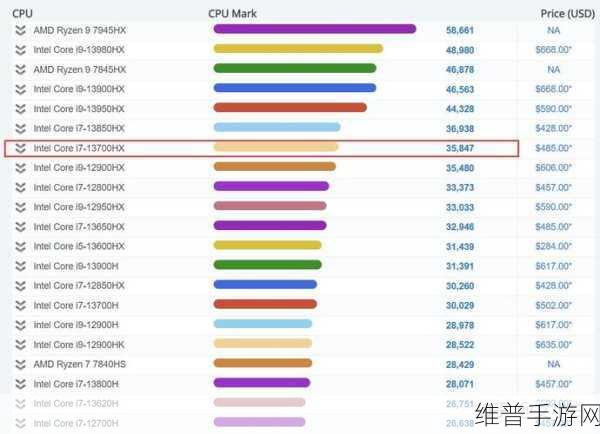Expand the Intel Core i9-12900HX row chevron
600x434 pixels.
(21, 168)
